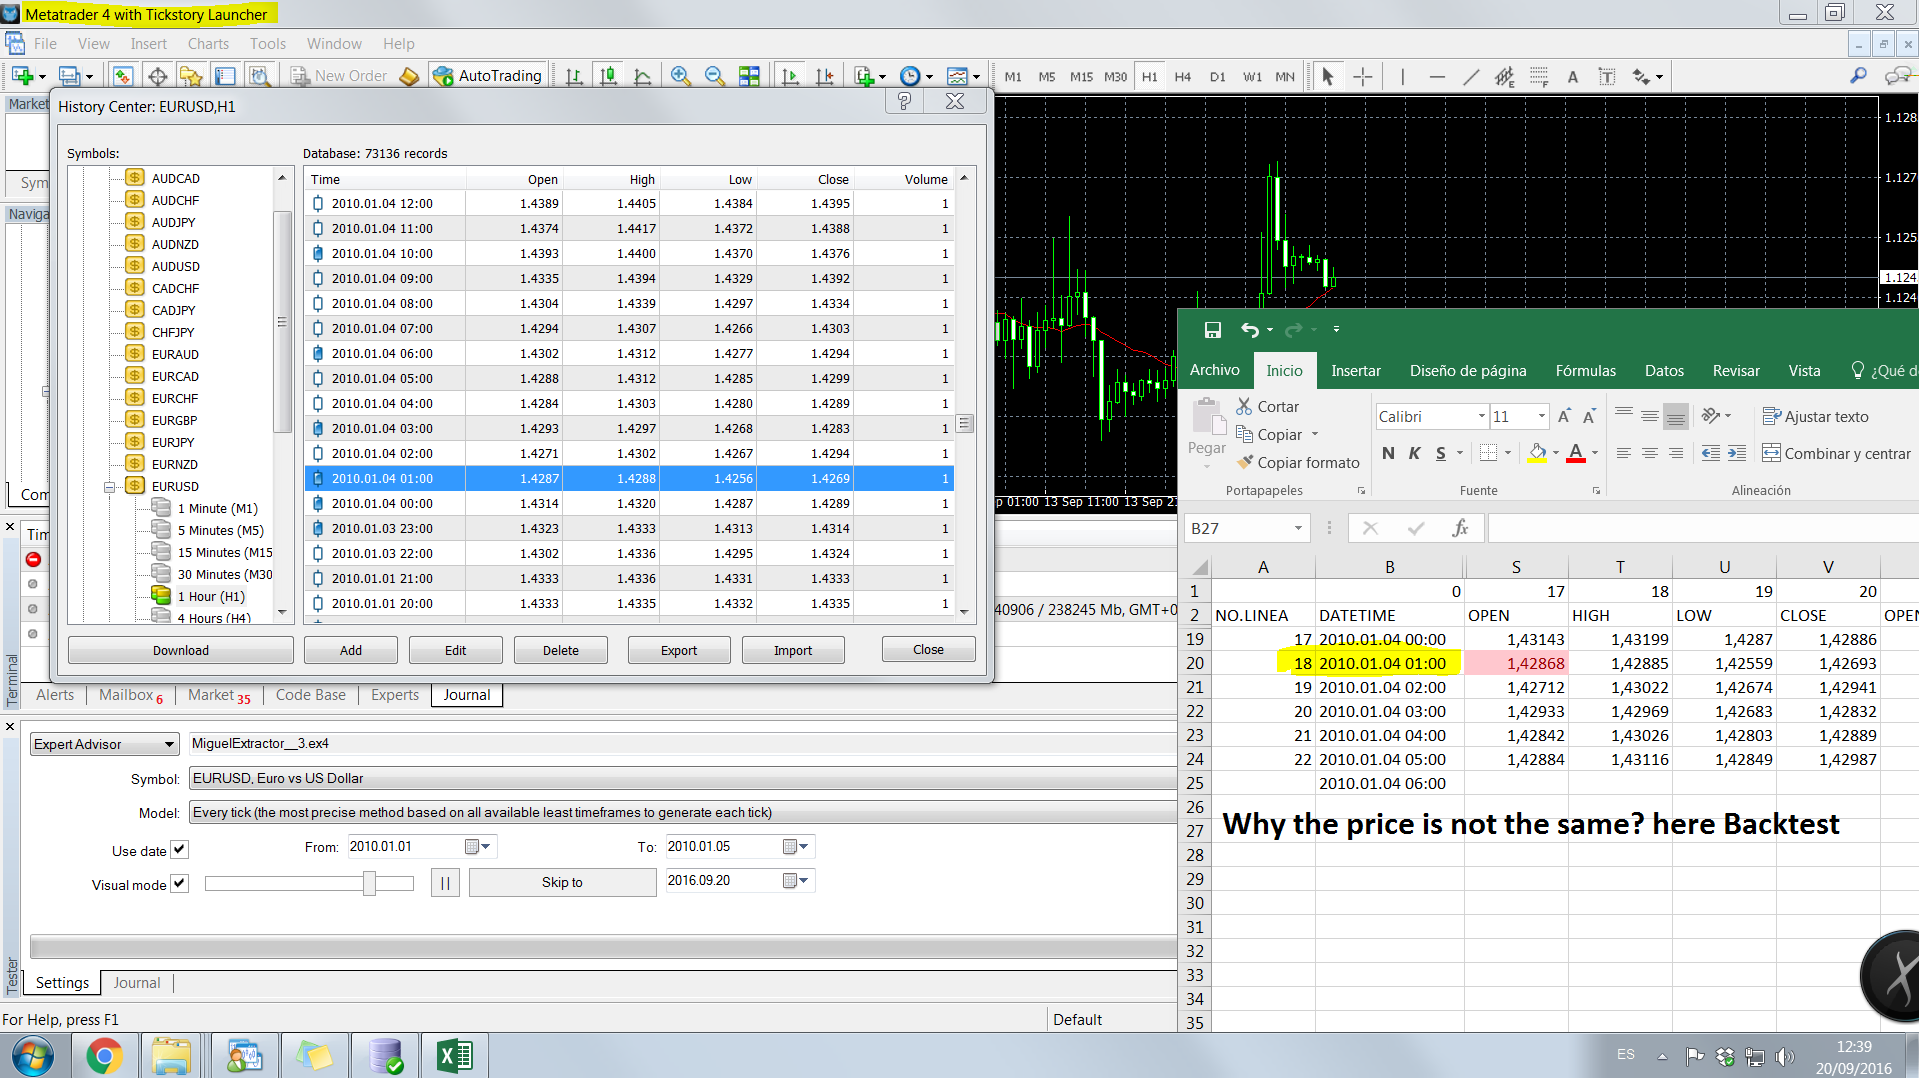Viewport: 1919px width, 1078px height.
Task: Draw a horizontal line tool
Action: 1437,76
